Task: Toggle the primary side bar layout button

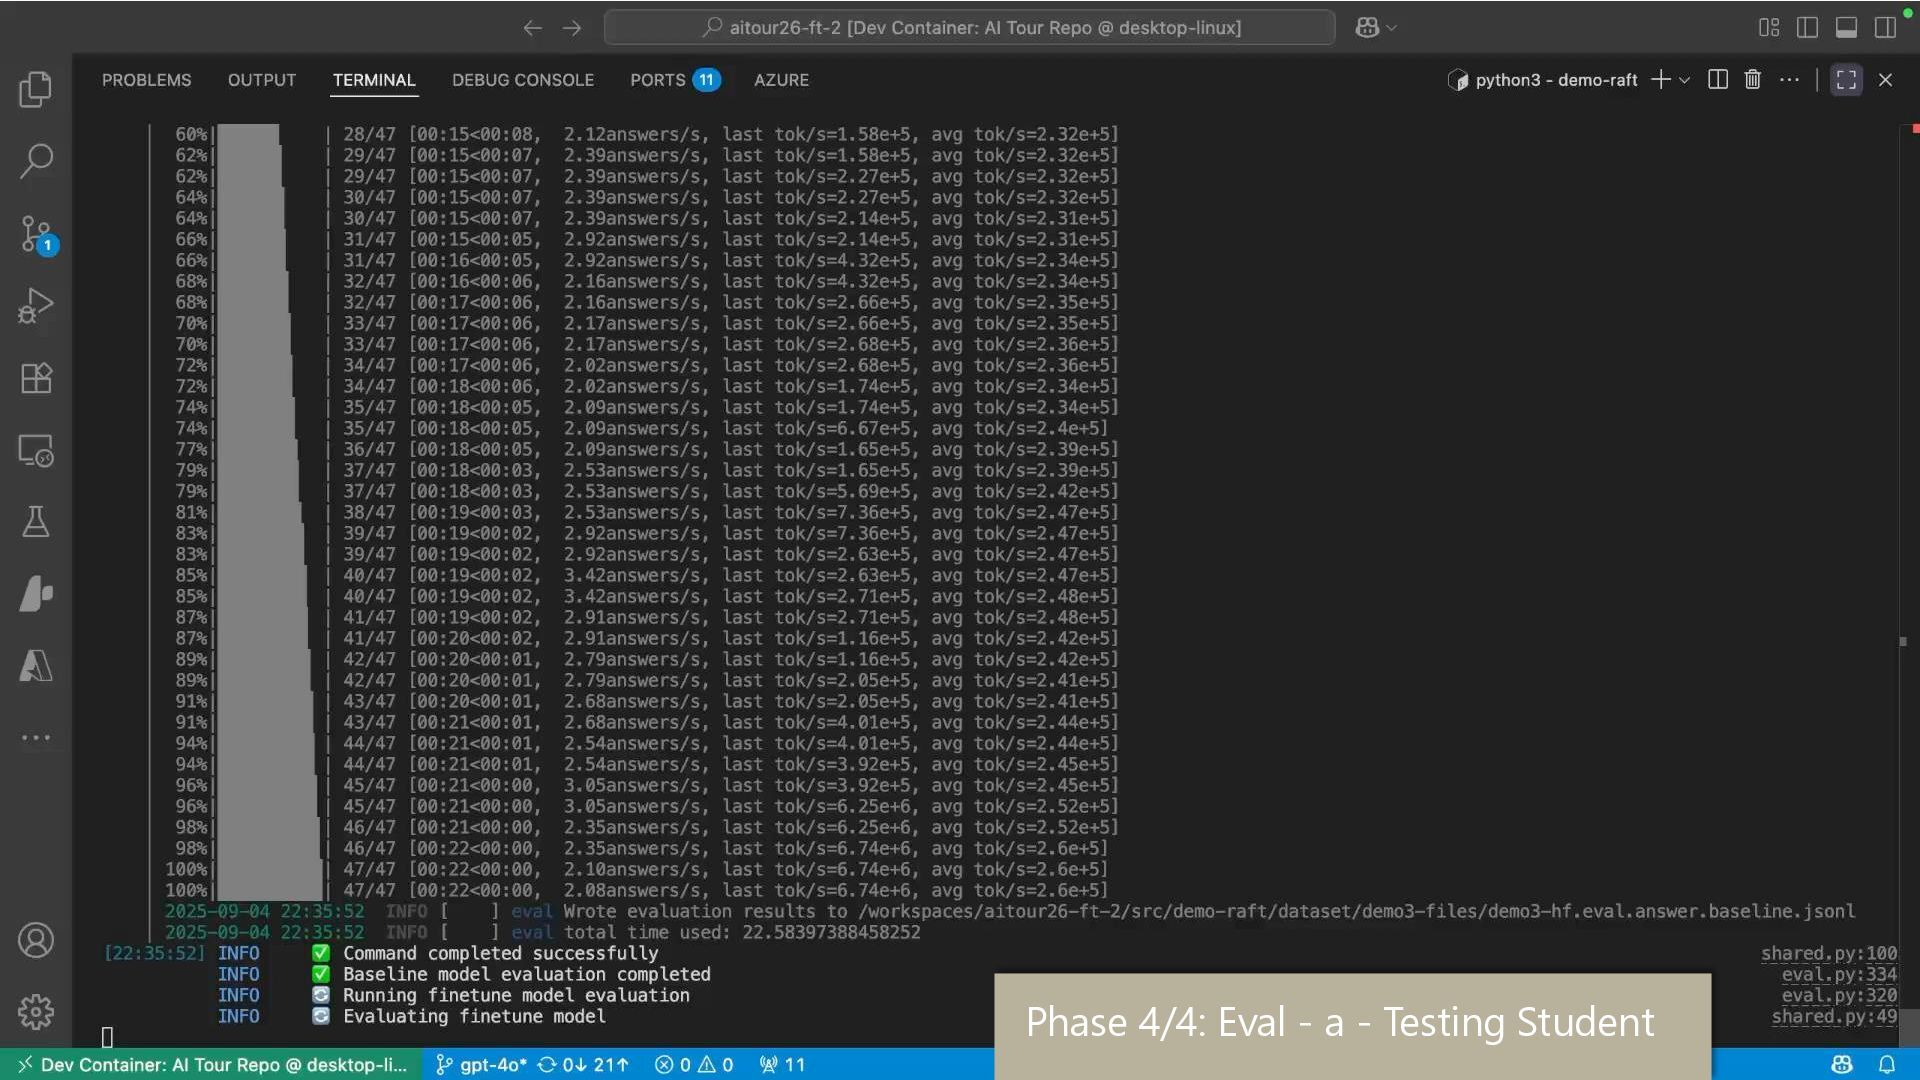Action: pos(1807,28)
